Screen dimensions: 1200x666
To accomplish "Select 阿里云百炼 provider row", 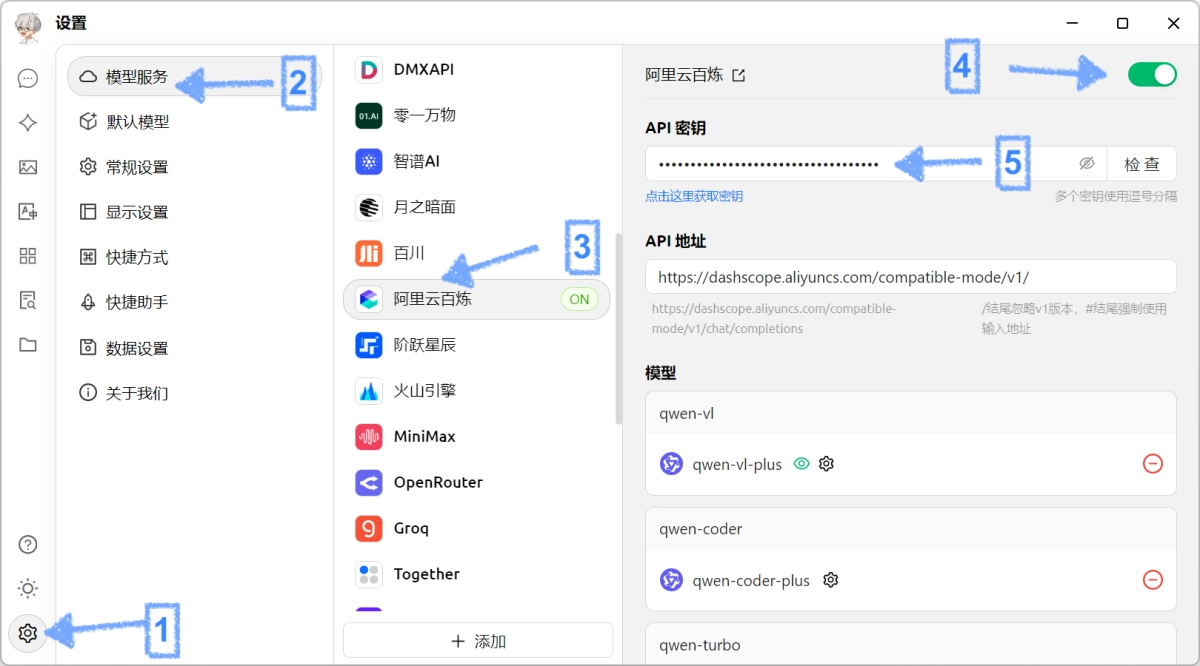I will coord(476,299).
